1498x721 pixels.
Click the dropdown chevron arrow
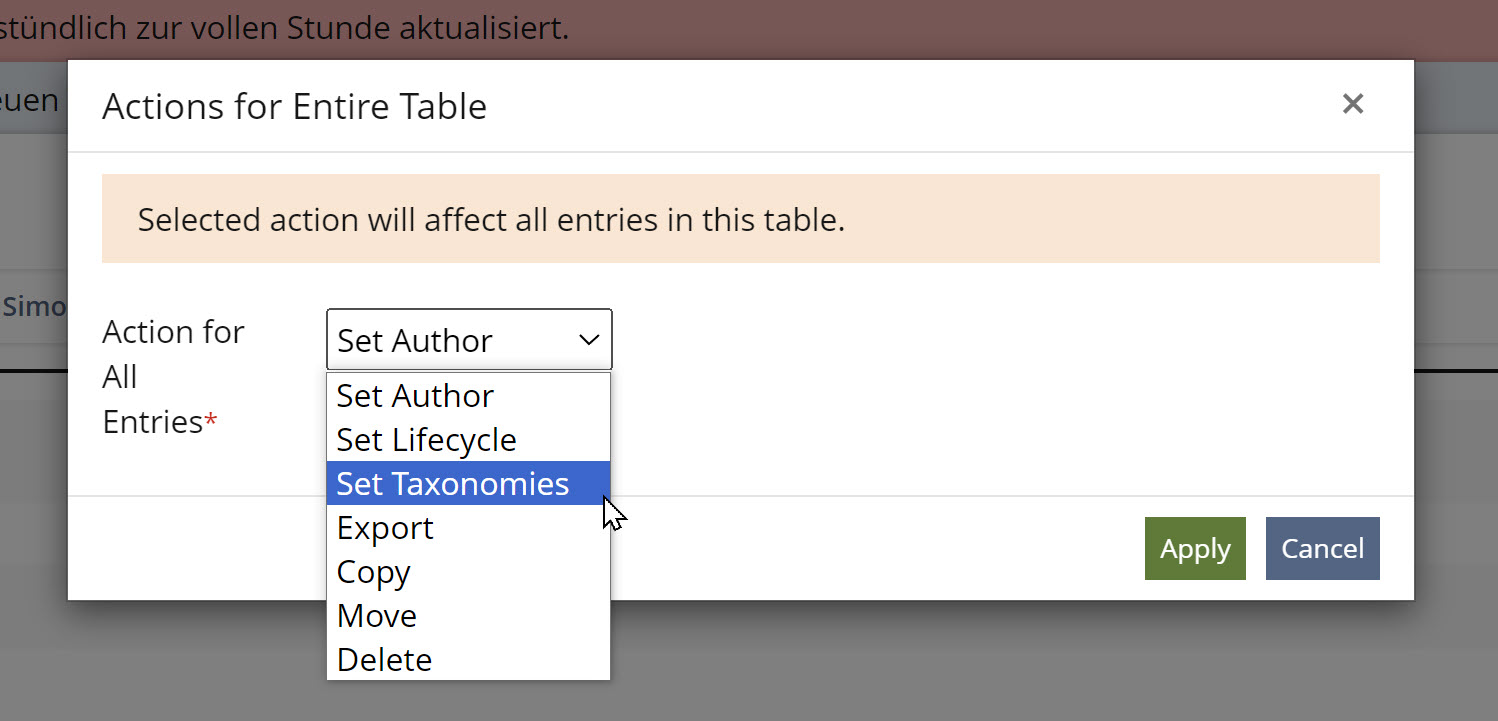pos(588,340)
